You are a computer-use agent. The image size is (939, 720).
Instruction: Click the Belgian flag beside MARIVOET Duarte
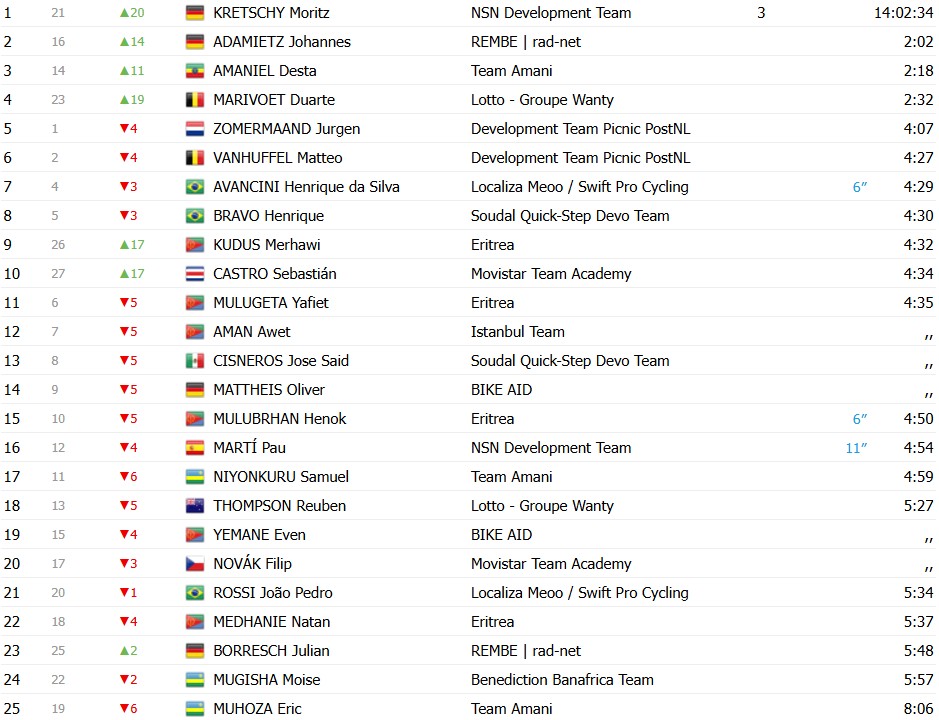[x=195, y=100]
